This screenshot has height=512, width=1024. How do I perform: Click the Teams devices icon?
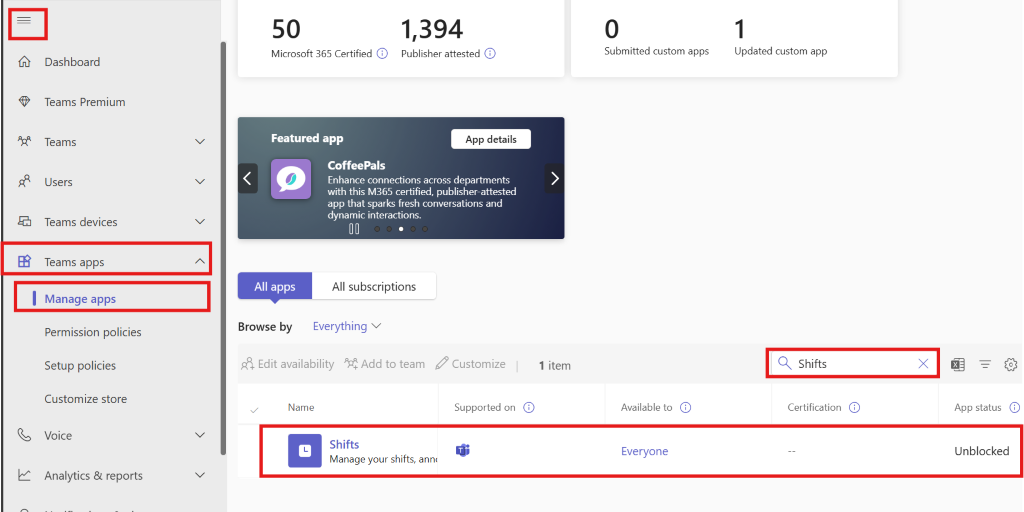(24, 222)
